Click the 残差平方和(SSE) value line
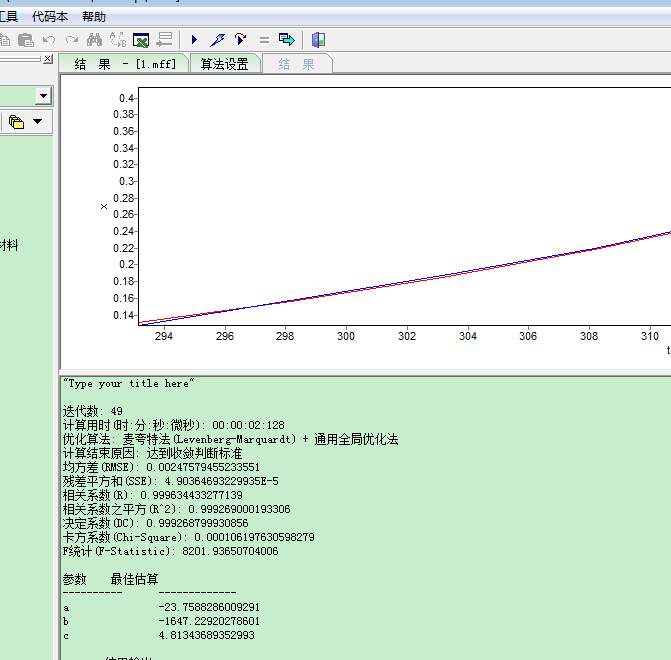 tap(171, 481)
